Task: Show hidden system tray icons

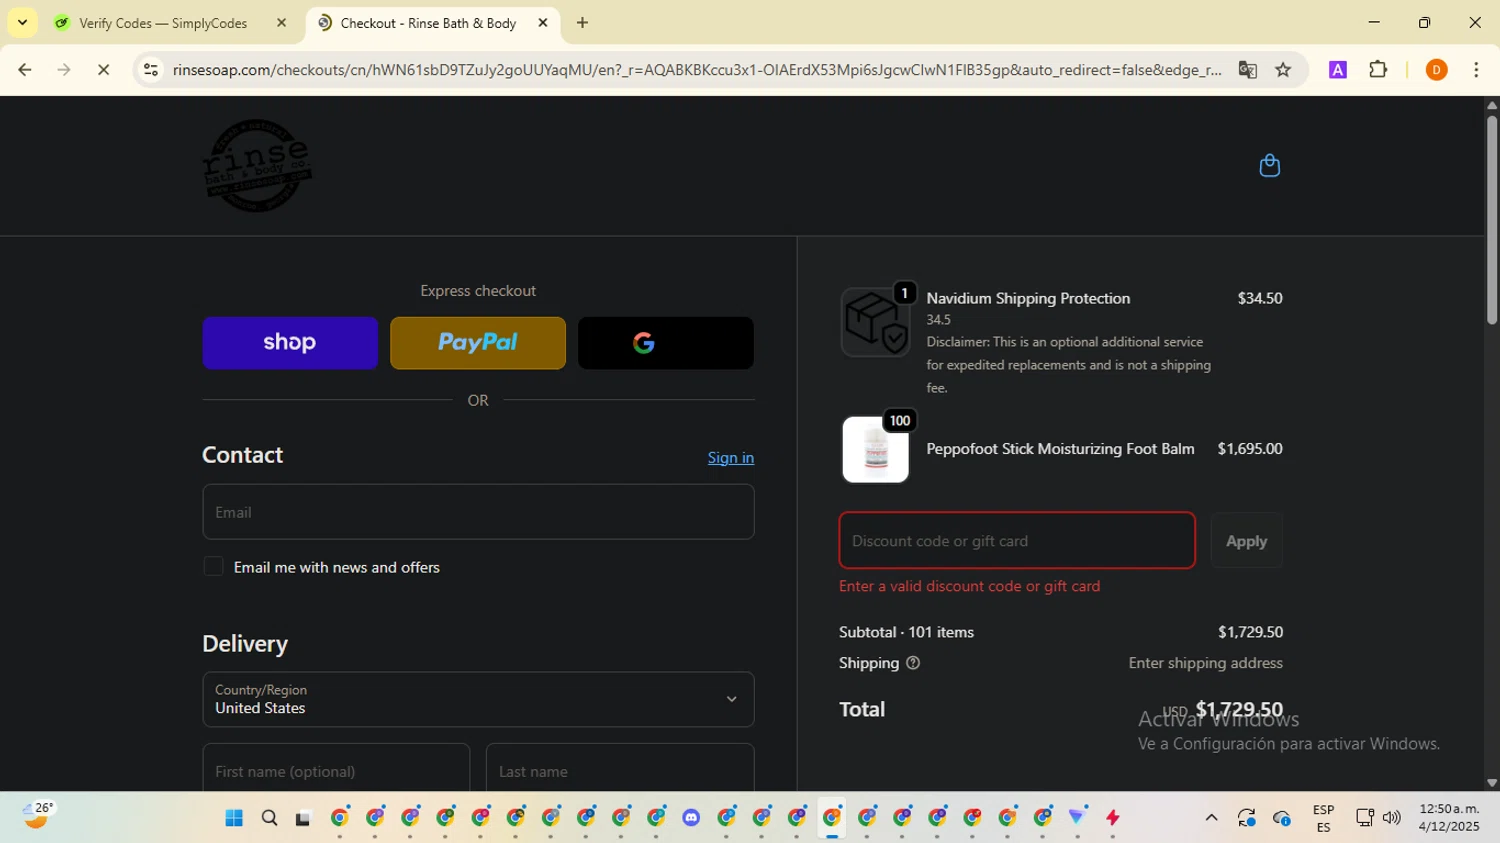Action: 1211,818
